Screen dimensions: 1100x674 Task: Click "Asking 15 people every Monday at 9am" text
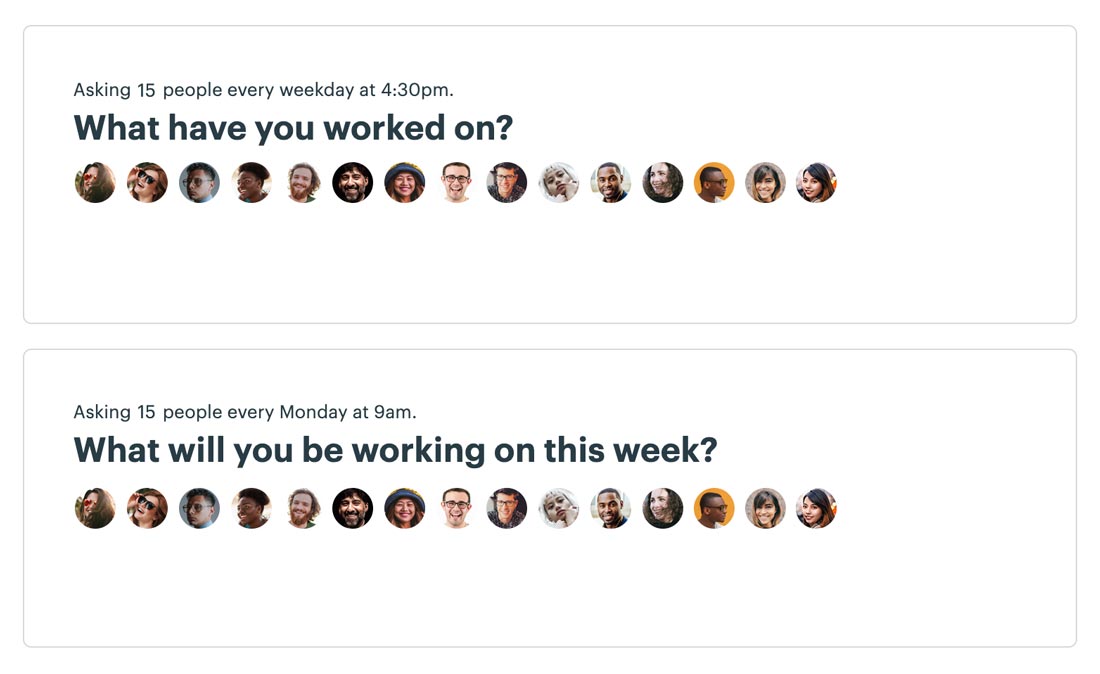click(x=245, y=412)
